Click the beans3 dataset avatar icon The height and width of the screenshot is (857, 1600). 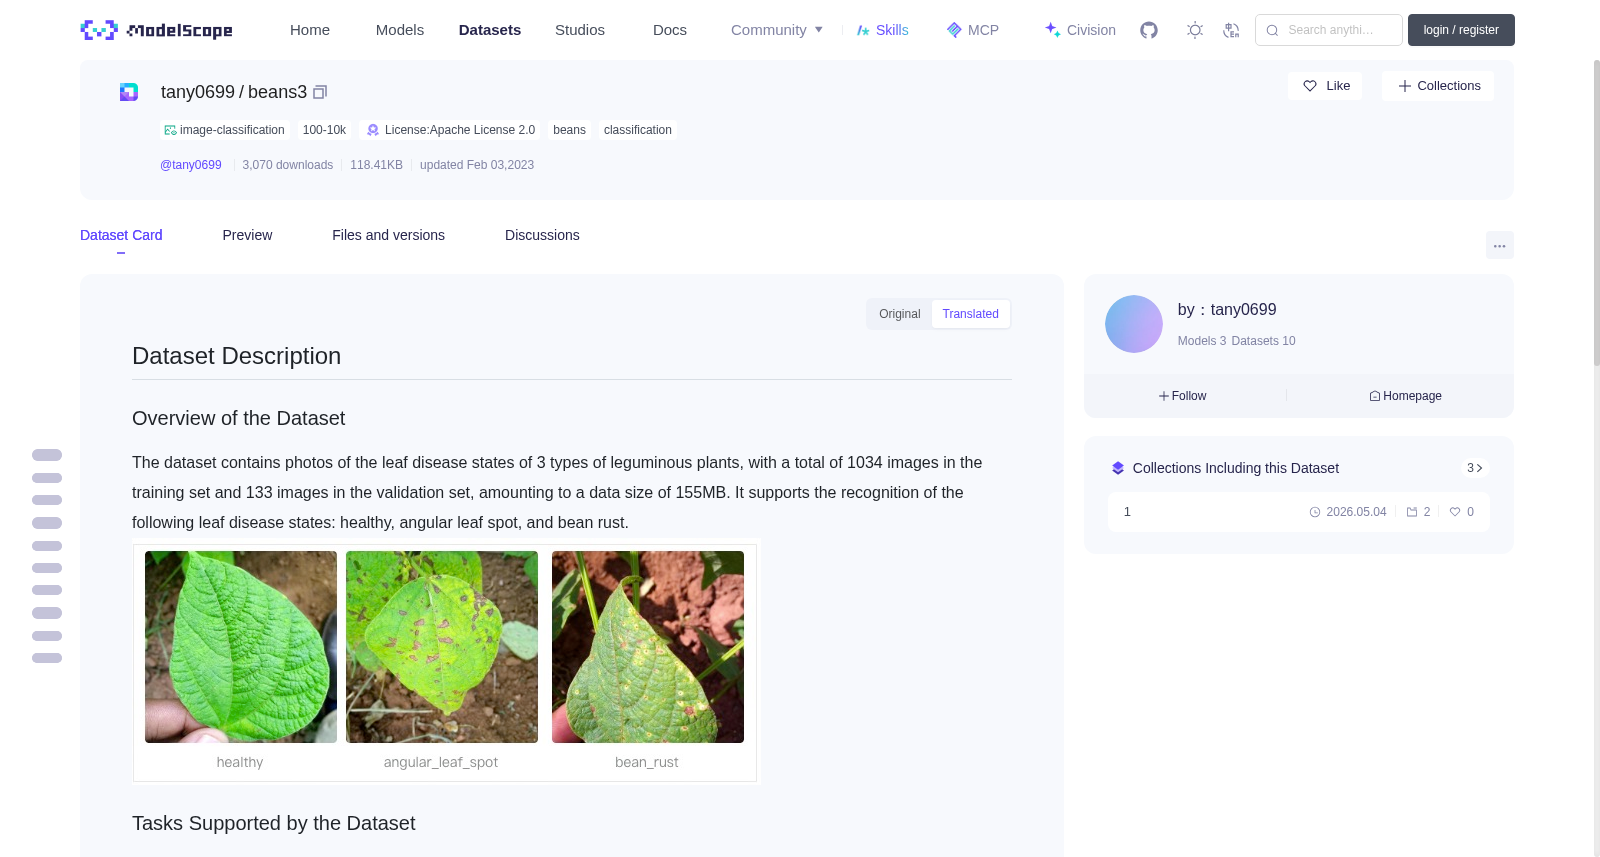129,92
